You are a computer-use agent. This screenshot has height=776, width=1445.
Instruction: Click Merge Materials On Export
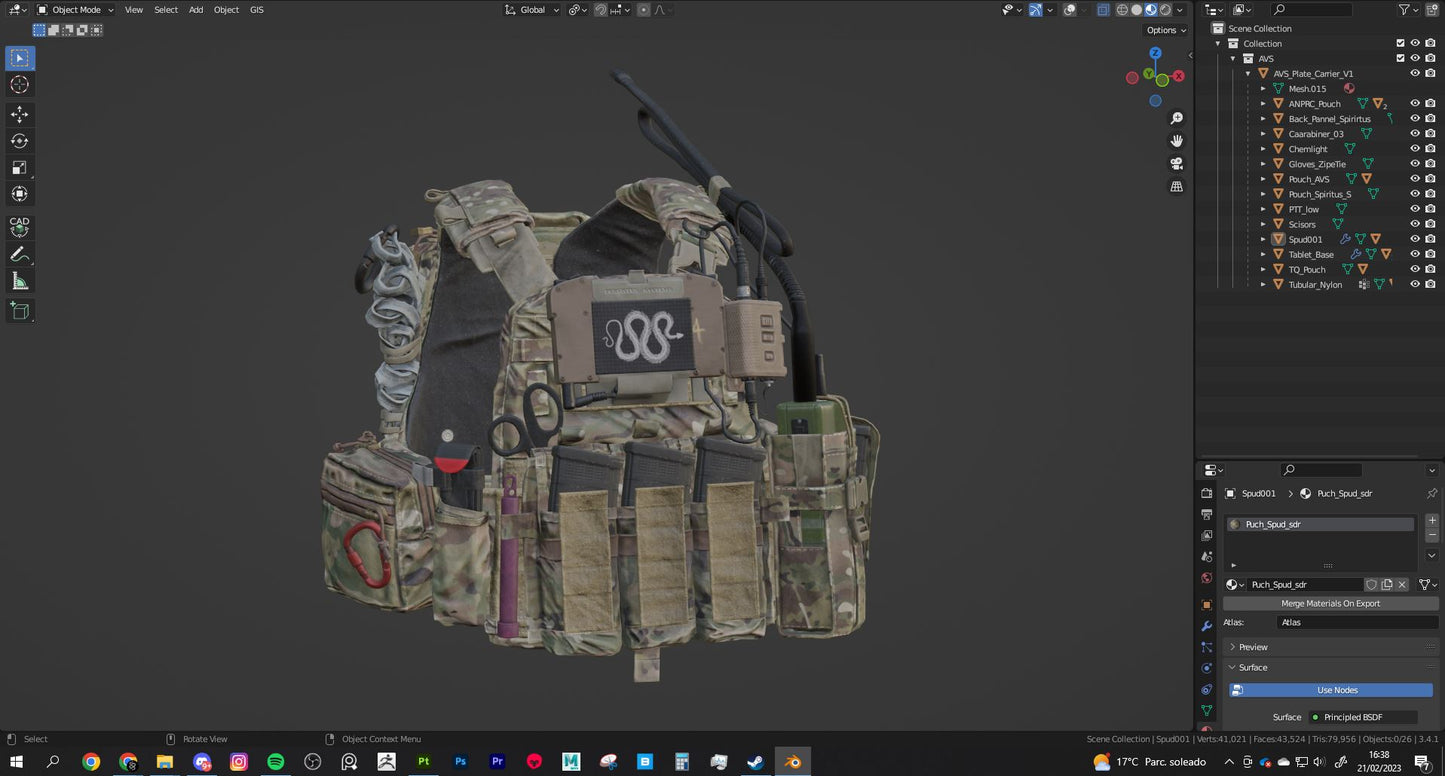tap(1330, 603)
